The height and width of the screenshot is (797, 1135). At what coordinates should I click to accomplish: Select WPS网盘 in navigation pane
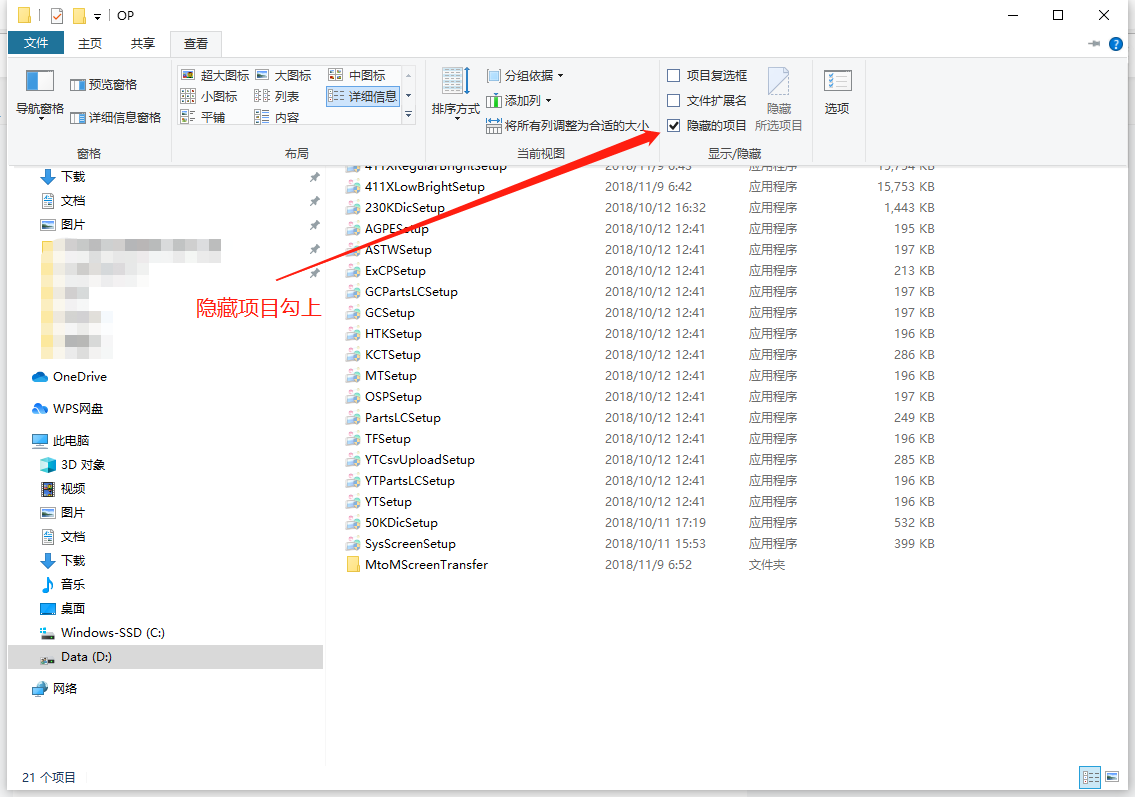coord(68,408)
